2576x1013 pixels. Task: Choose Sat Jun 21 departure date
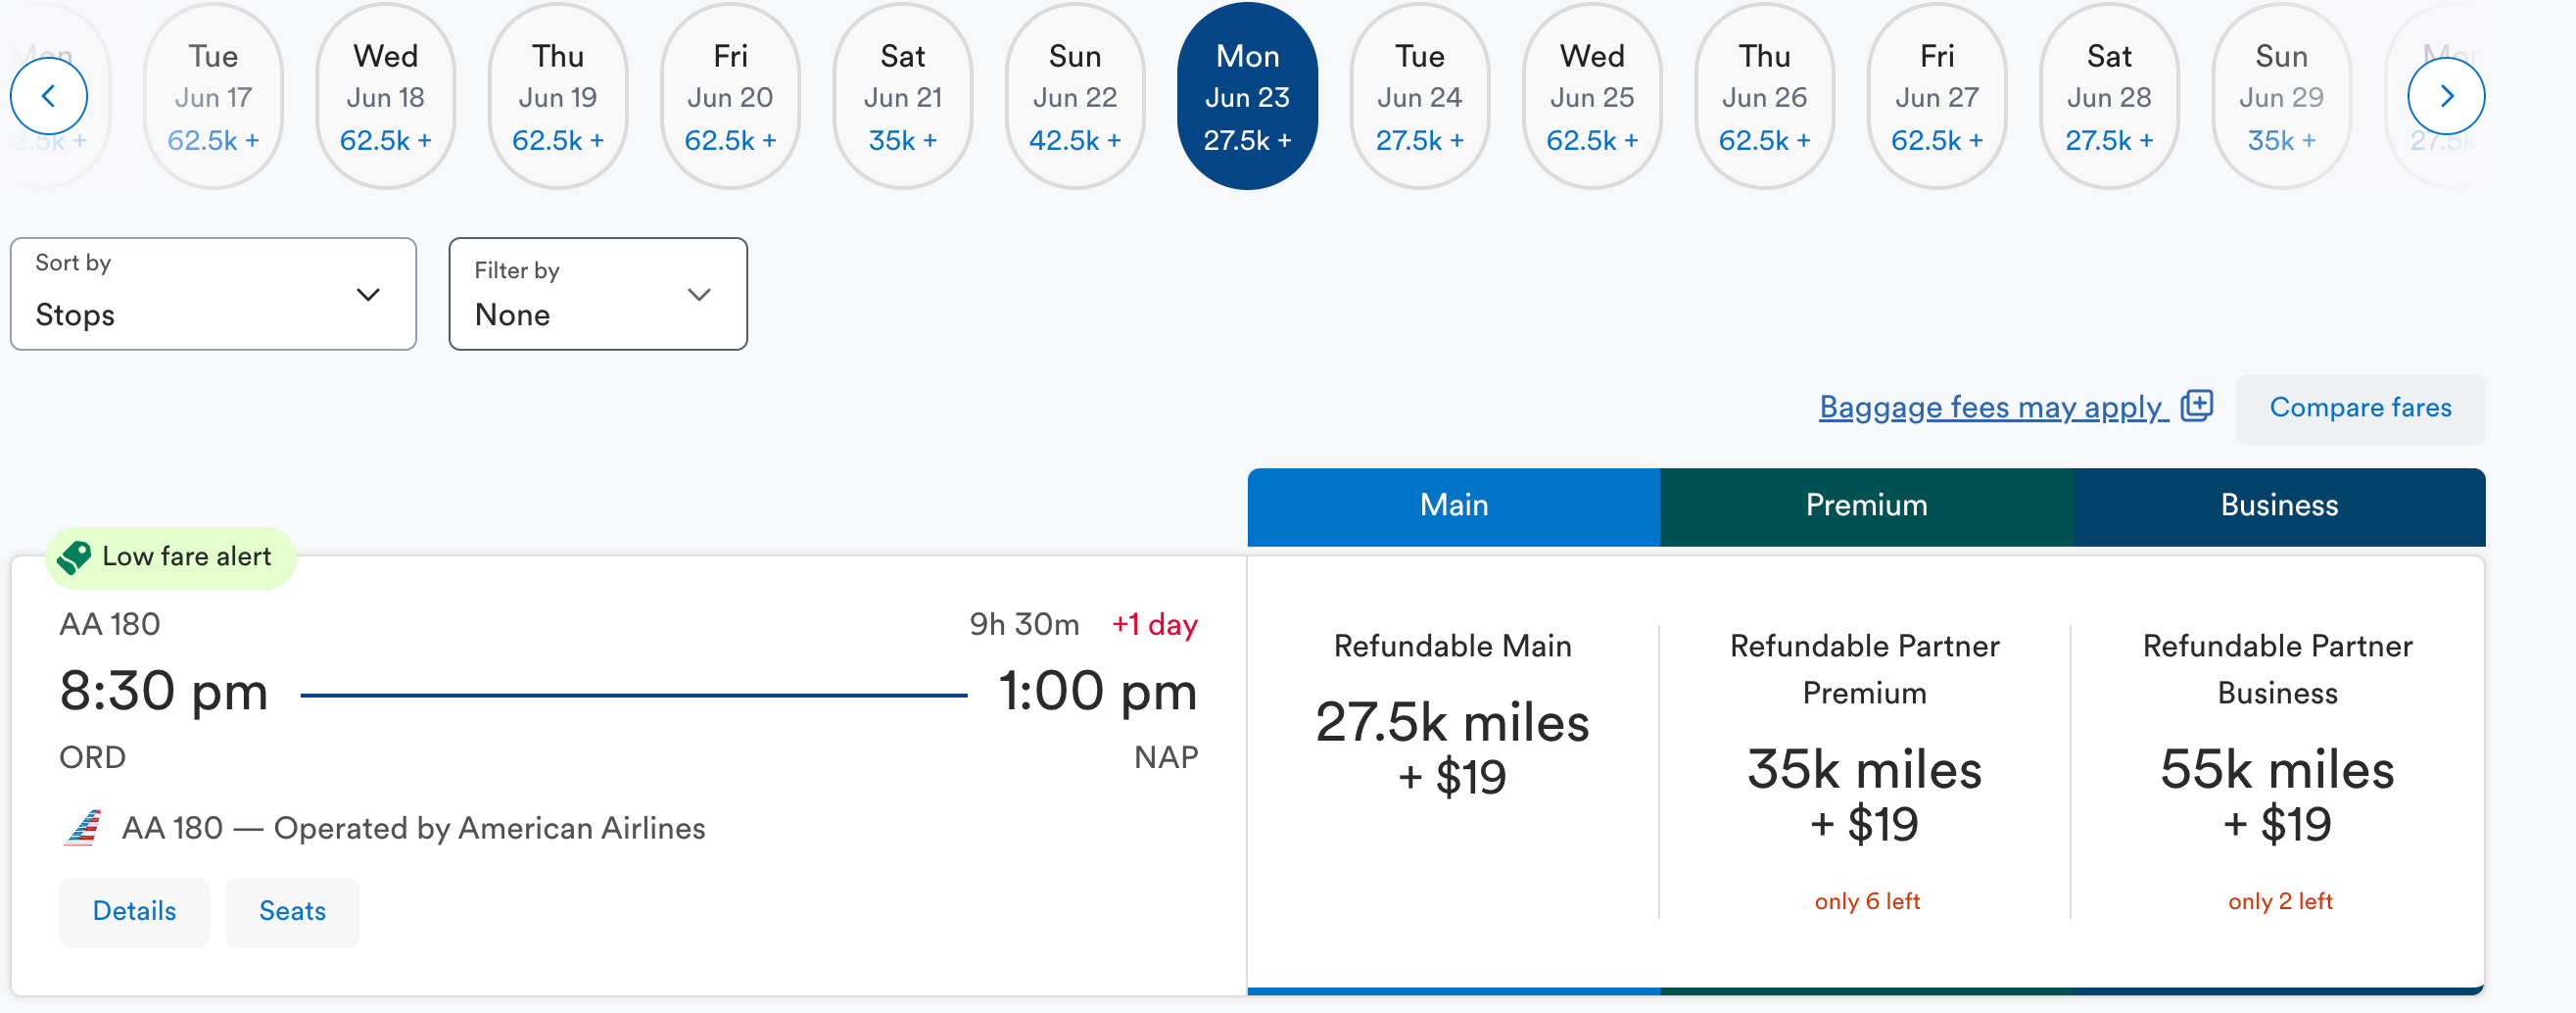[902, 97]
